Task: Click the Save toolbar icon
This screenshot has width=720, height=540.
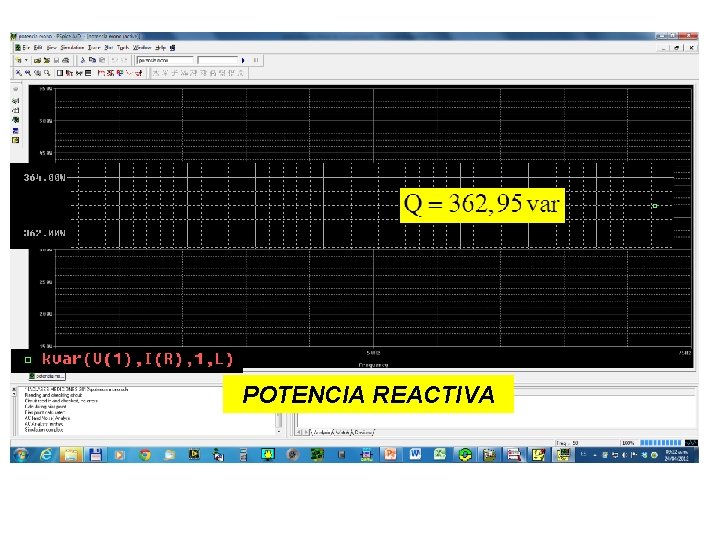Action: (56, 60)
